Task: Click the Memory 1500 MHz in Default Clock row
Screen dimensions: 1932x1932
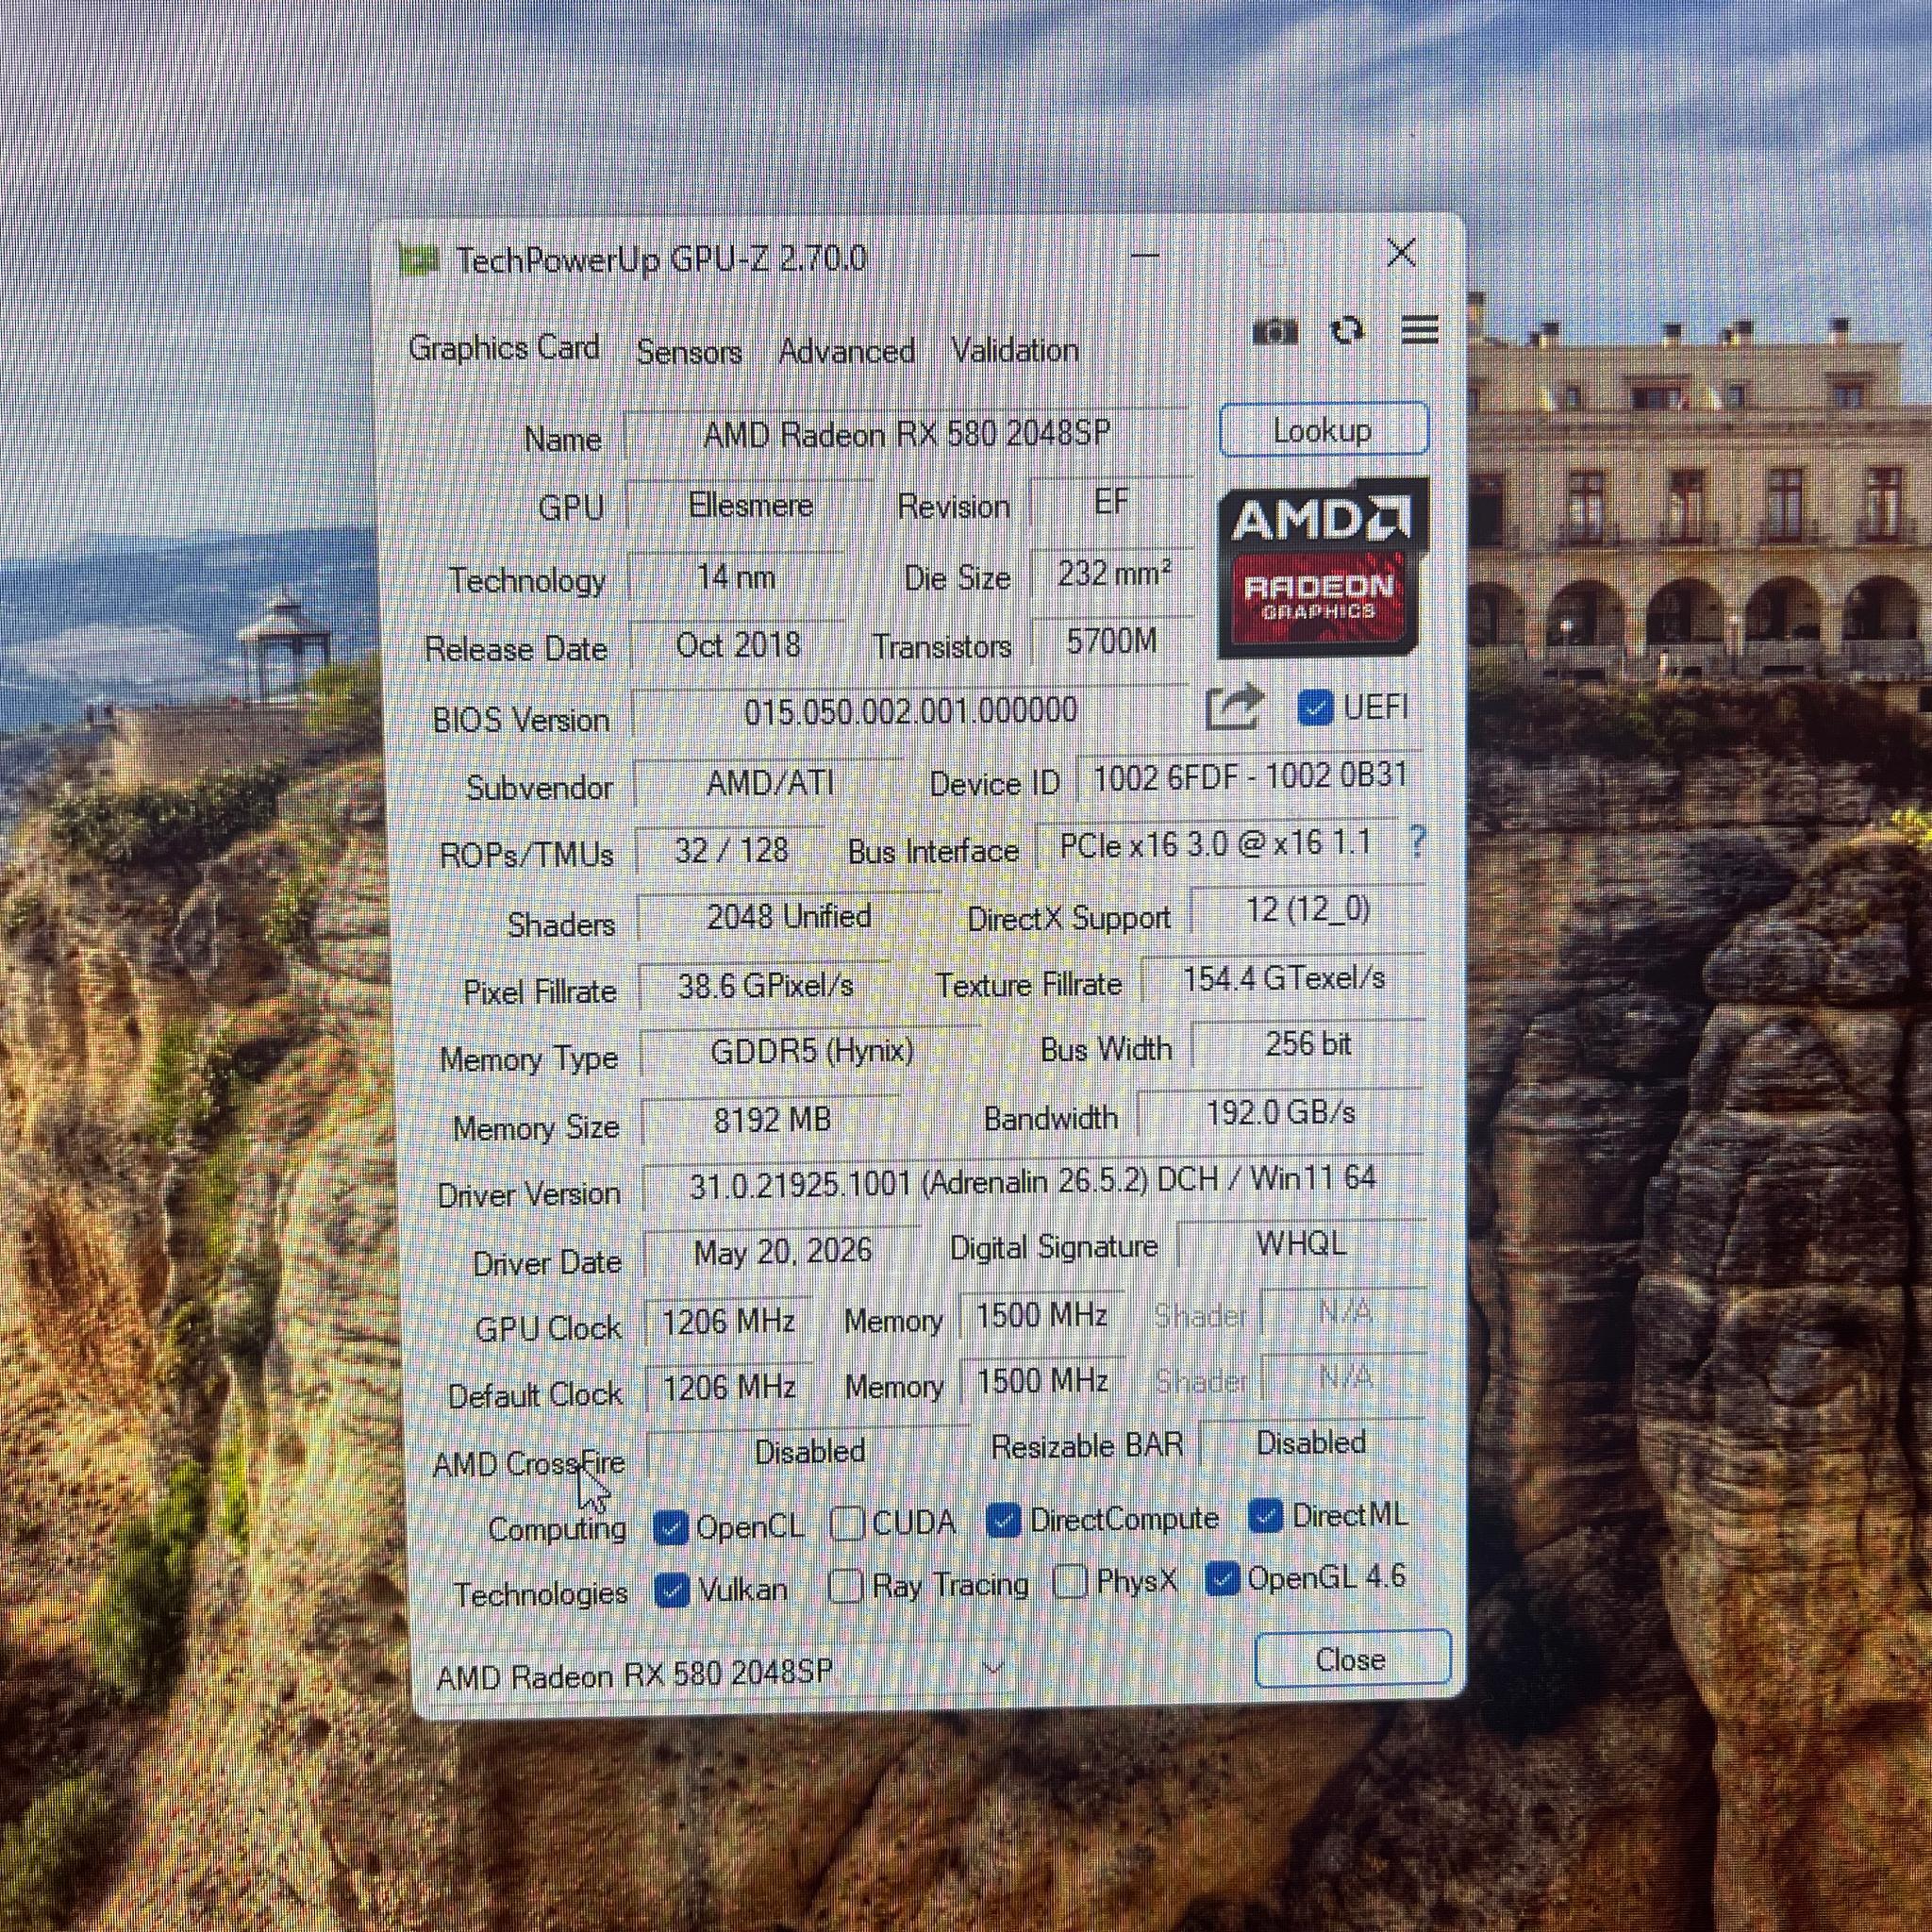Action: [x=1042, y=1382]
